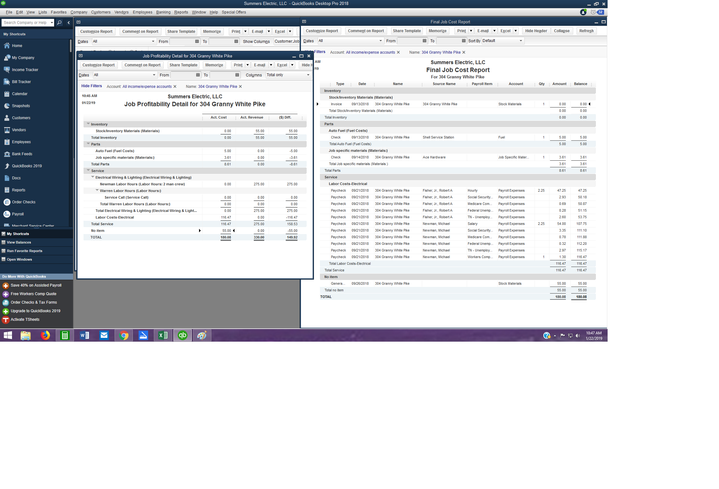Open the Vendors menu

[x=122, y=12]
